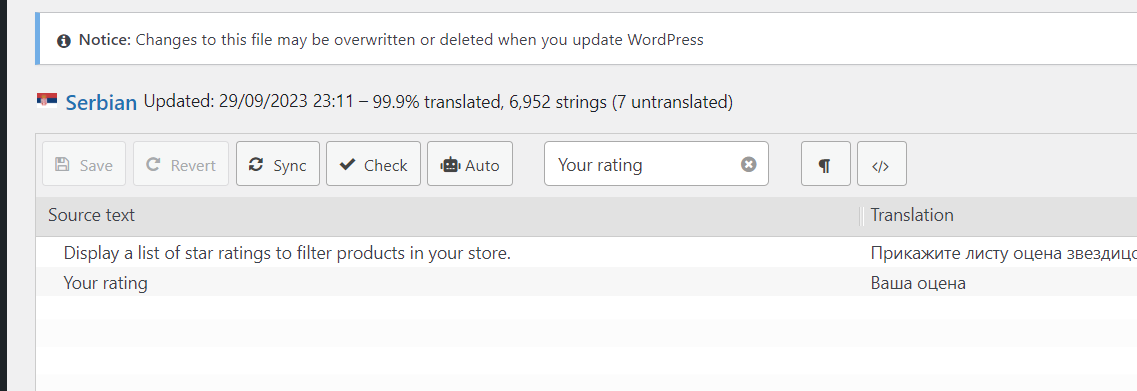Image resolution: width=1137 pixels, height=391 pixels.
Task: Run the Check on translations
Action: pyautogui.click(x=373, y=164)
